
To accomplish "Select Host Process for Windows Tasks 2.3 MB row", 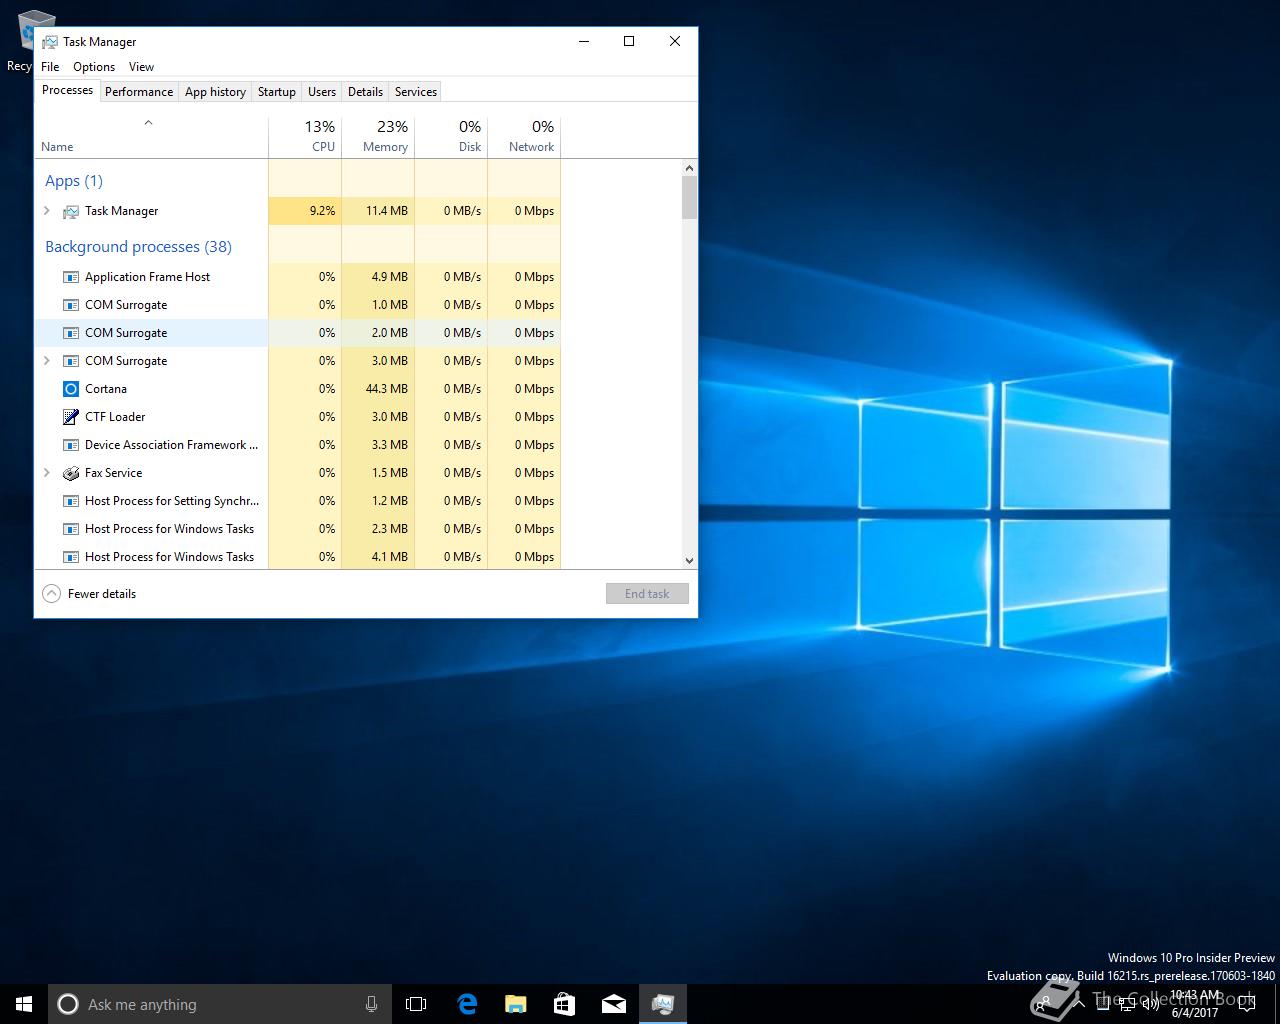I will pyautogui.click(x=298, y=529).
